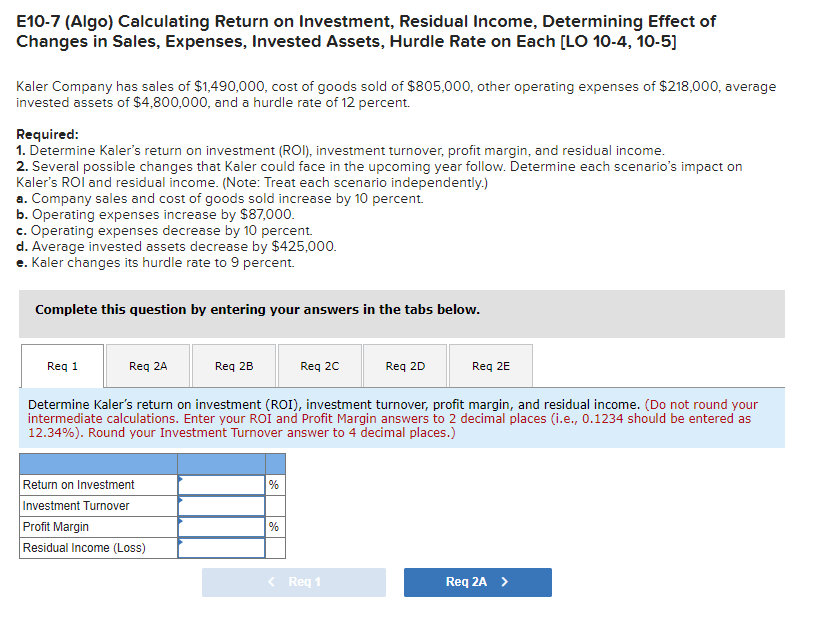Click the Residual Income (Loss) input field
Viewport: 820px width, 629px height.
point(220,548)
